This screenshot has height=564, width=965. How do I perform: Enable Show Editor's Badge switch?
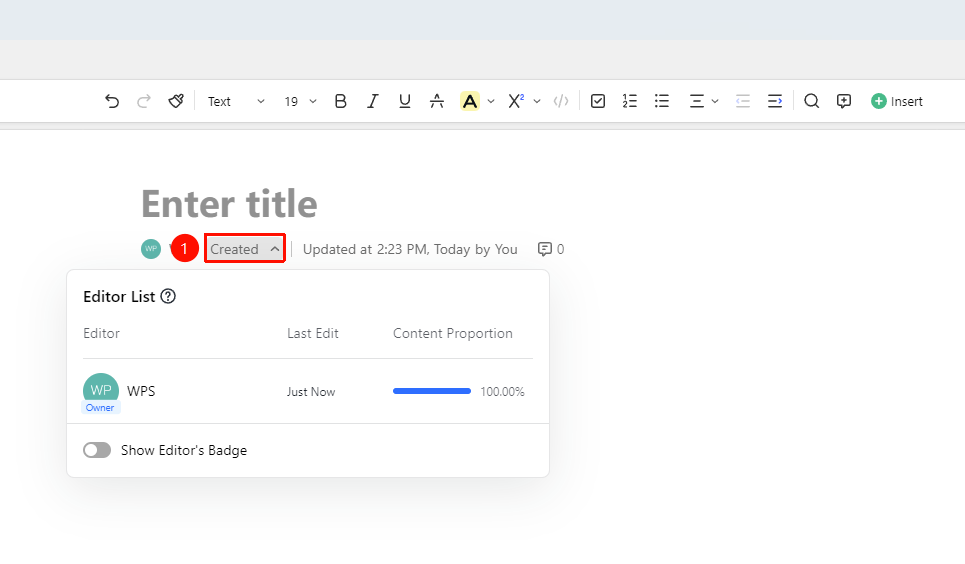coord(97,450)
